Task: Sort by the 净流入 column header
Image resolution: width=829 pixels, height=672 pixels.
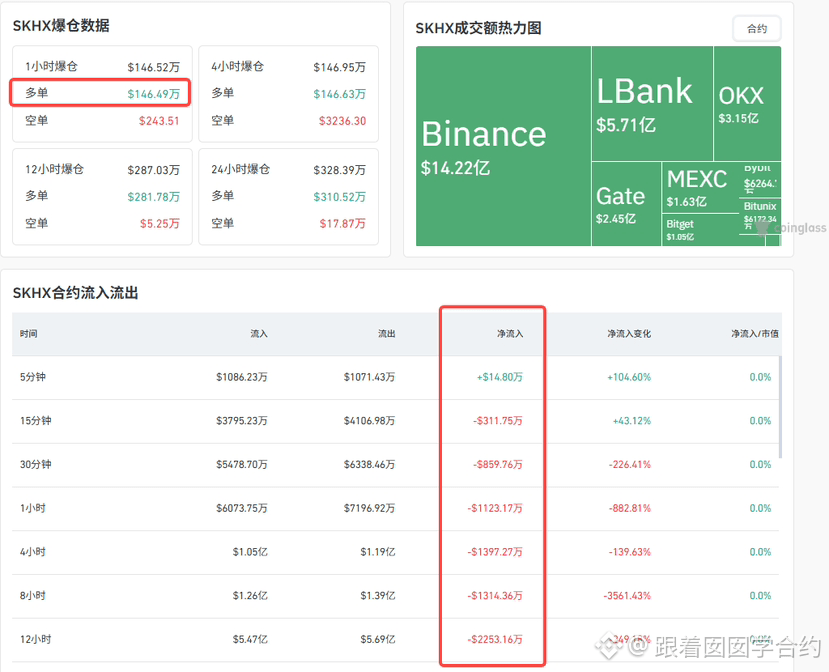Action: pyautogui.click(x=510, y=334)
